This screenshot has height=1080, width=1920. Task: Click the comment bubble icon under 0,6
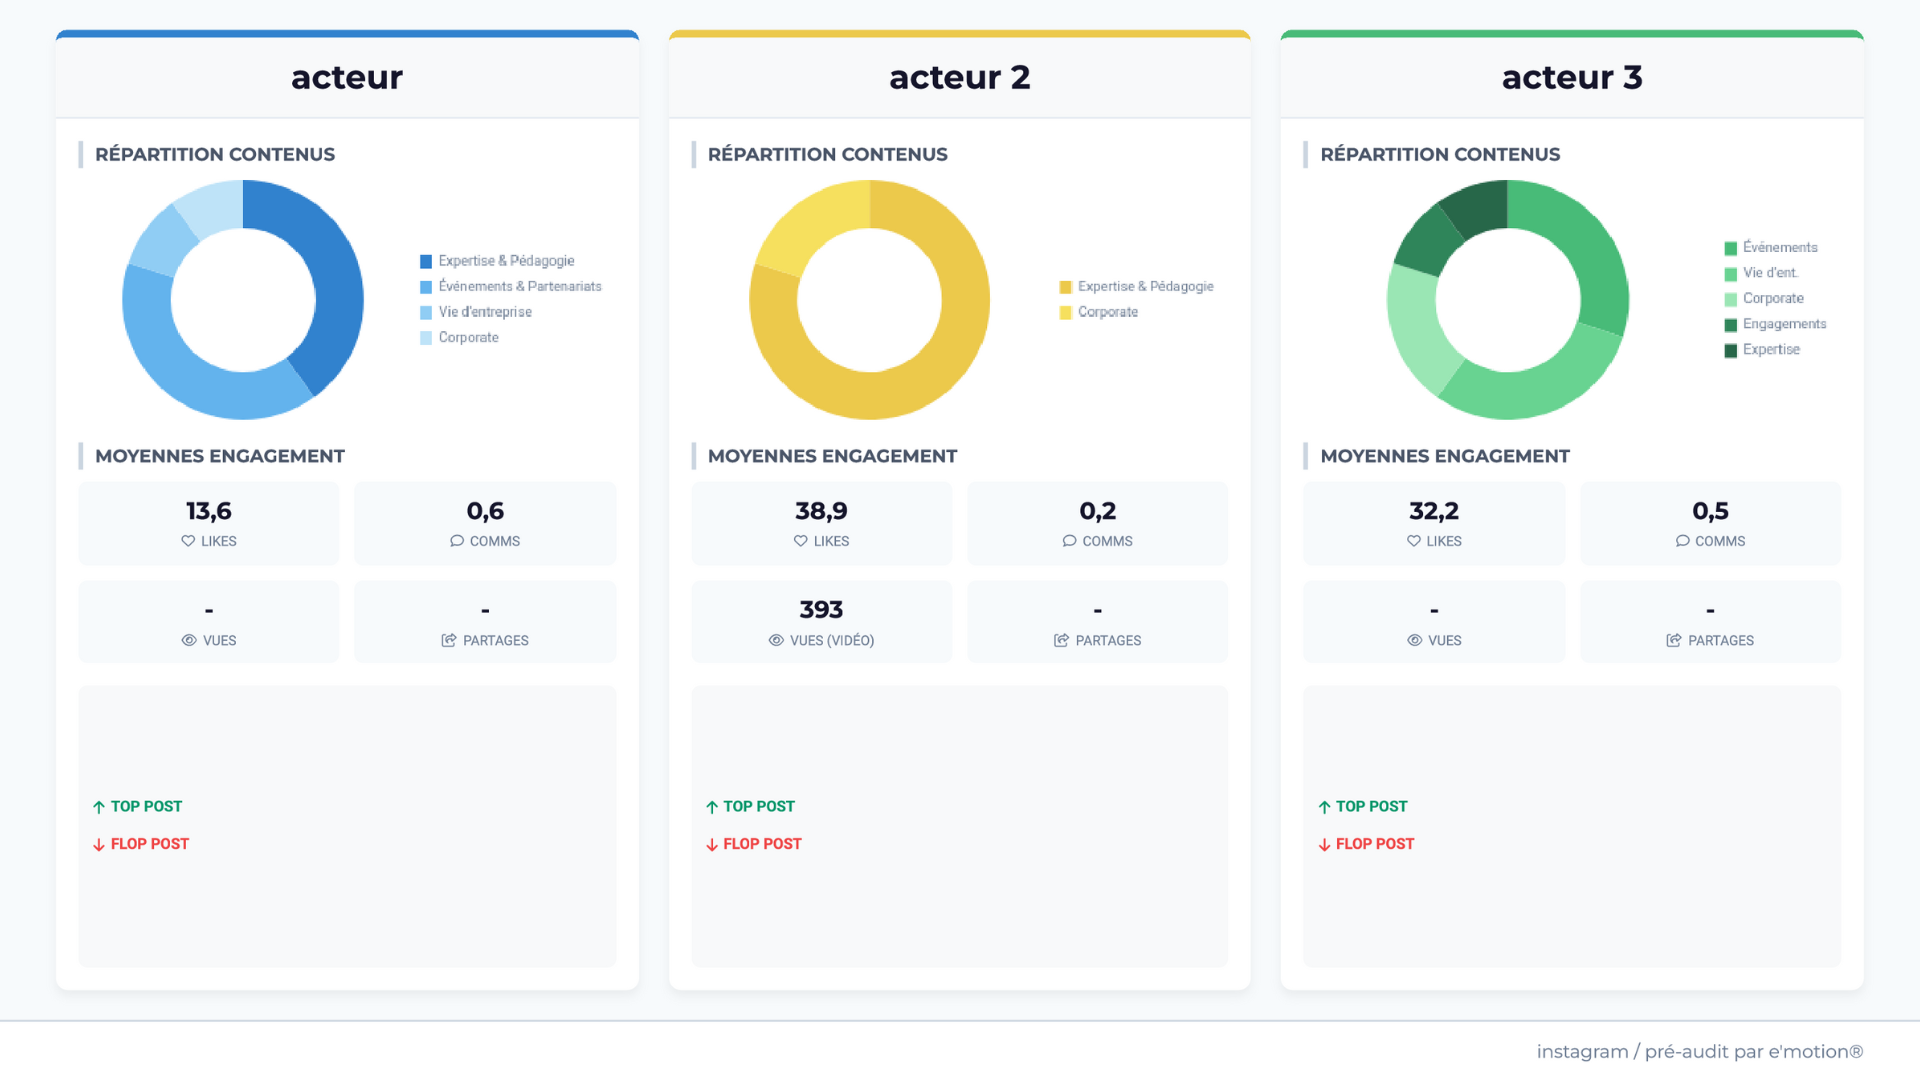click(457, 541)
